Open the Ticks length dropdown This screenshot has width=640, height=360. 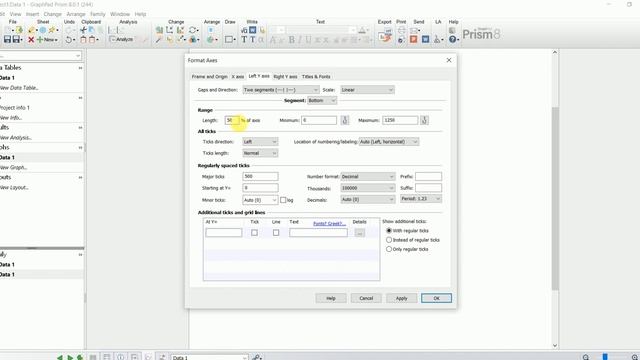pos(260,153)
